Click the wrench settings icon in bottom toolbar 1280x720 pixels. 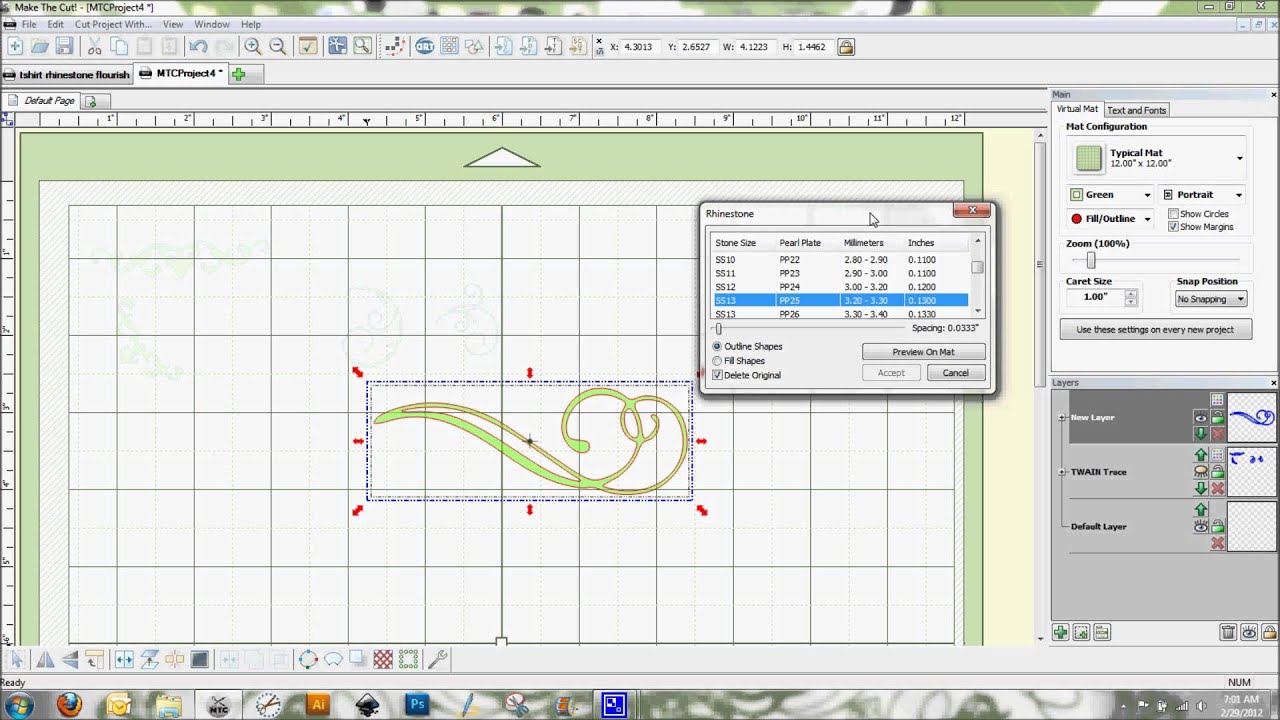pyautogui.click(x=437, y=659)
